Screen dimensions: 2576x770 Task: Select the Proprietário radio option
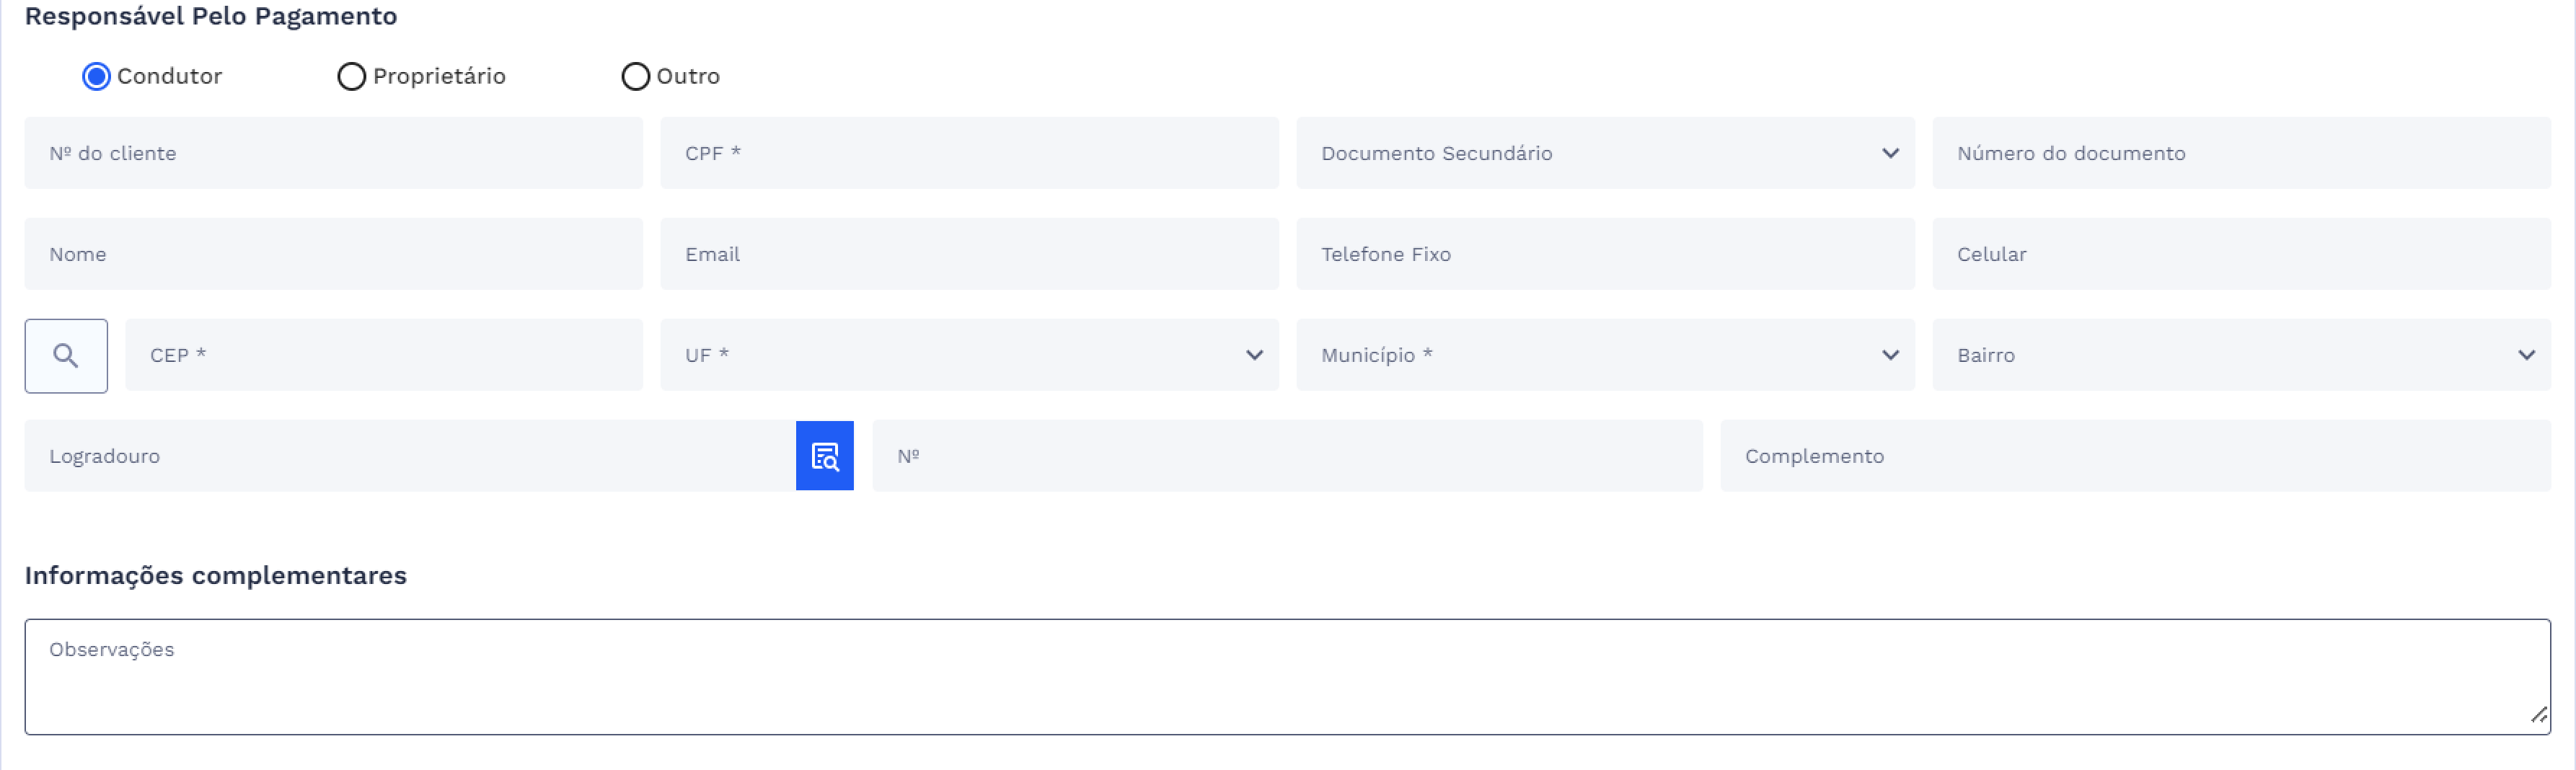click(x=351, y=77)
